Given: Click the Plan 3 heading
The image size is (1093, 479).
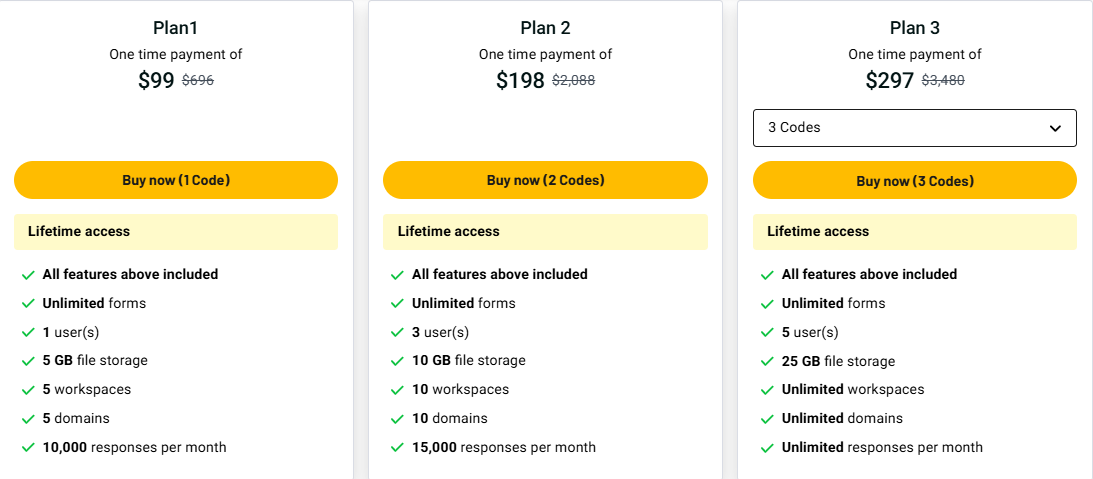Looking at the screenshot, I should point(914,28).
